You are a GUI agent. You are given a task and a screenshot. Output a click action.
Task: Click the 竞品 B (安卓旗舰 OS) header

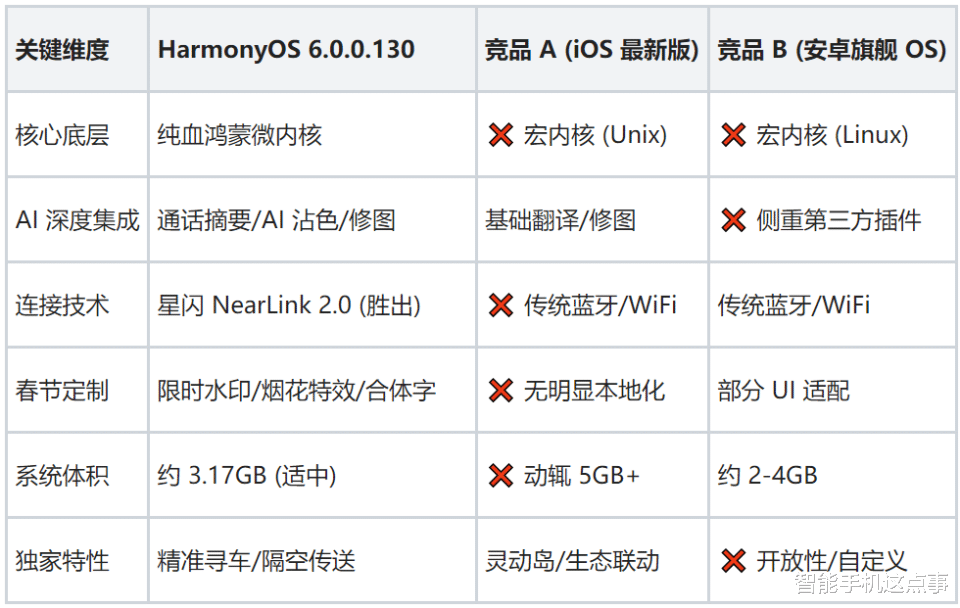831,50
